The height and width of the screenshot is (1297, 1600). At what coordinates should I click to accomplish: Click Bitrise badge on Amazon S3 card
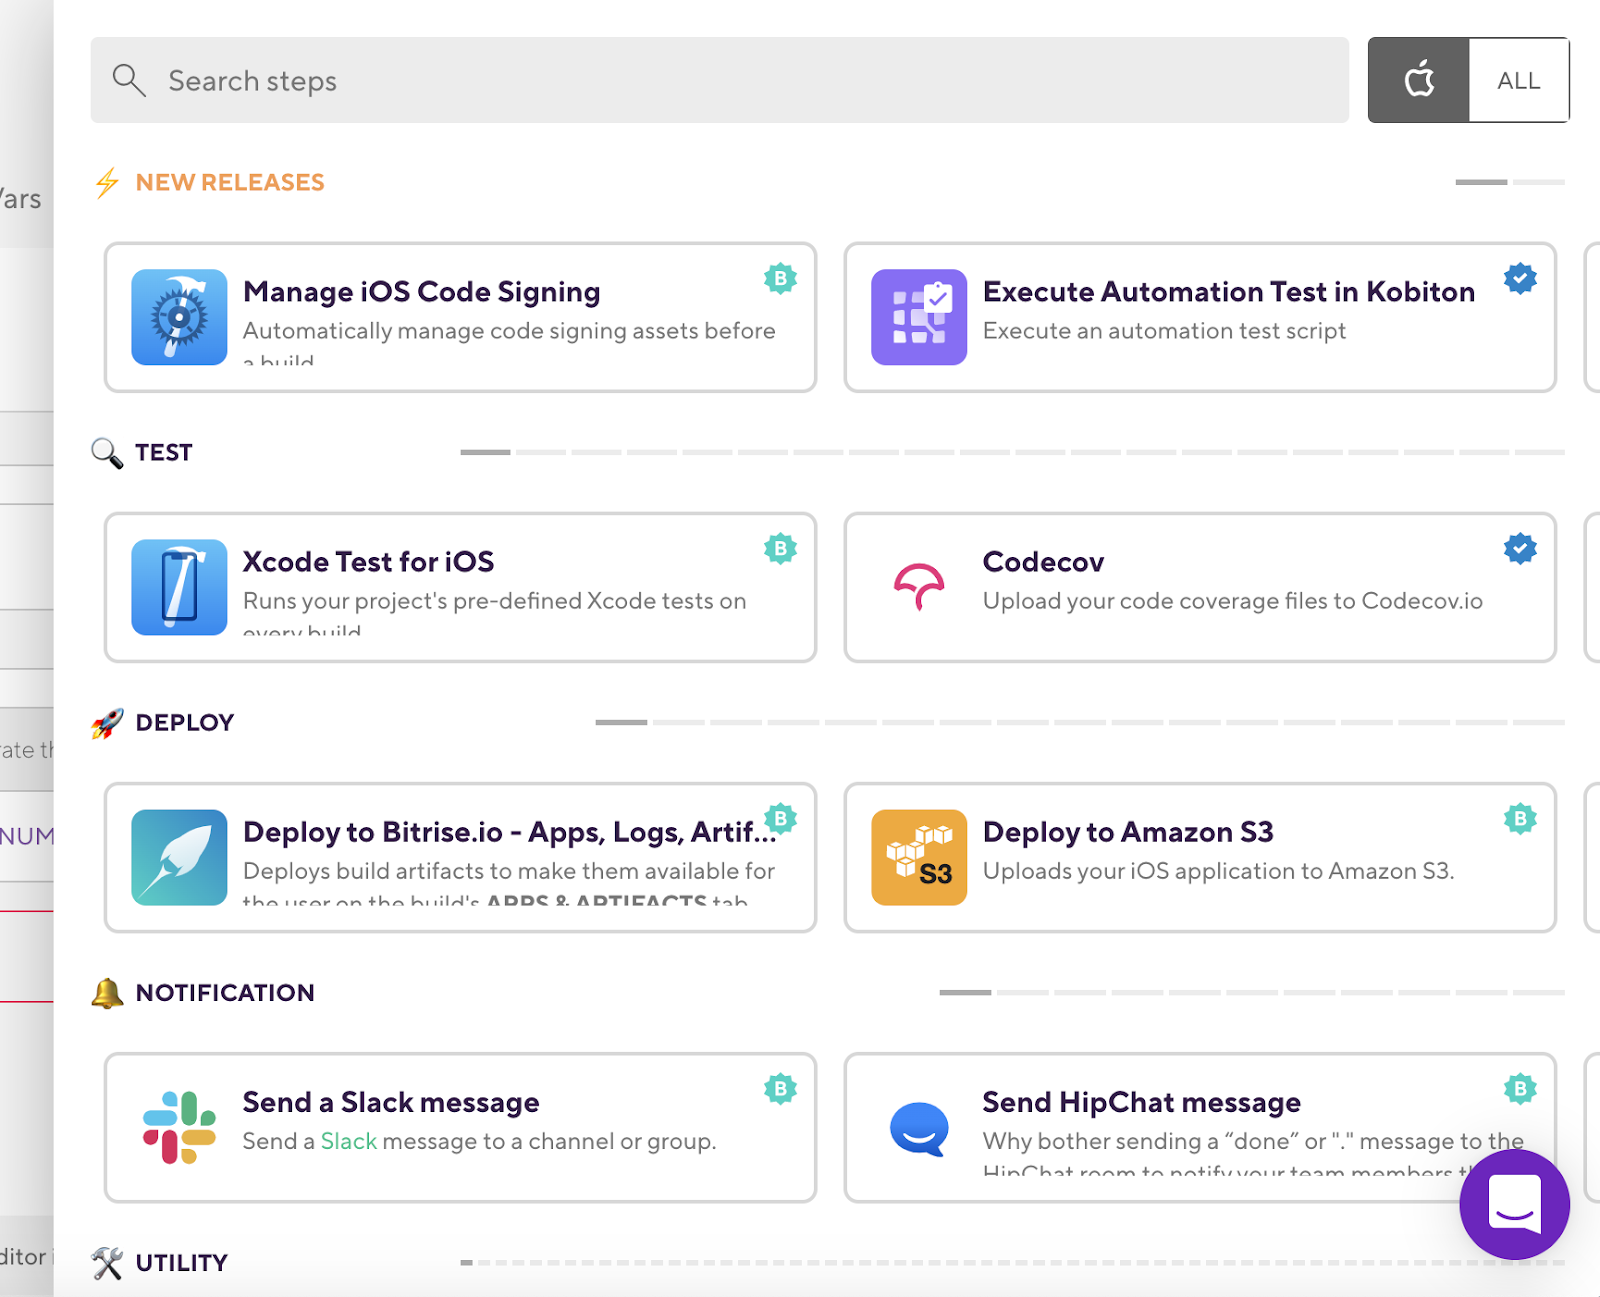point(1520,818)
